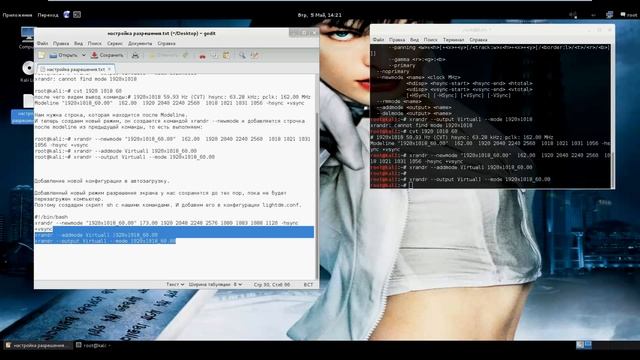Click the Print icon in gedit toolbar

pos(135,55)
